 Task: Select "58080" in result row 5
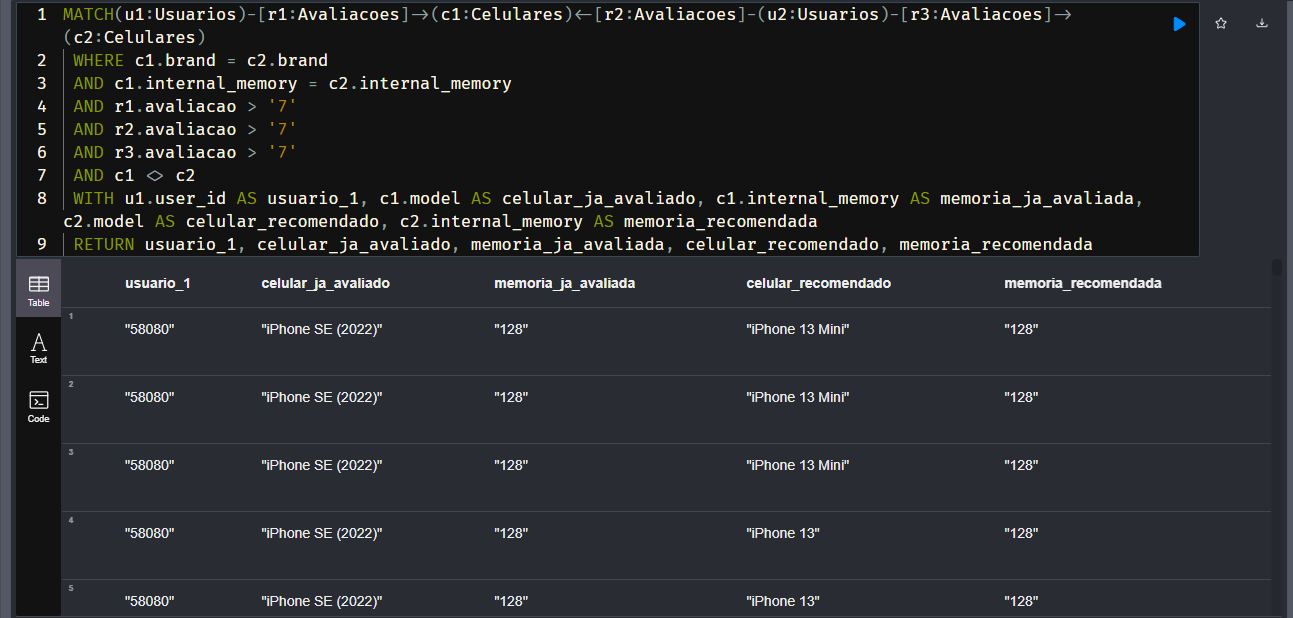[150, 601]
